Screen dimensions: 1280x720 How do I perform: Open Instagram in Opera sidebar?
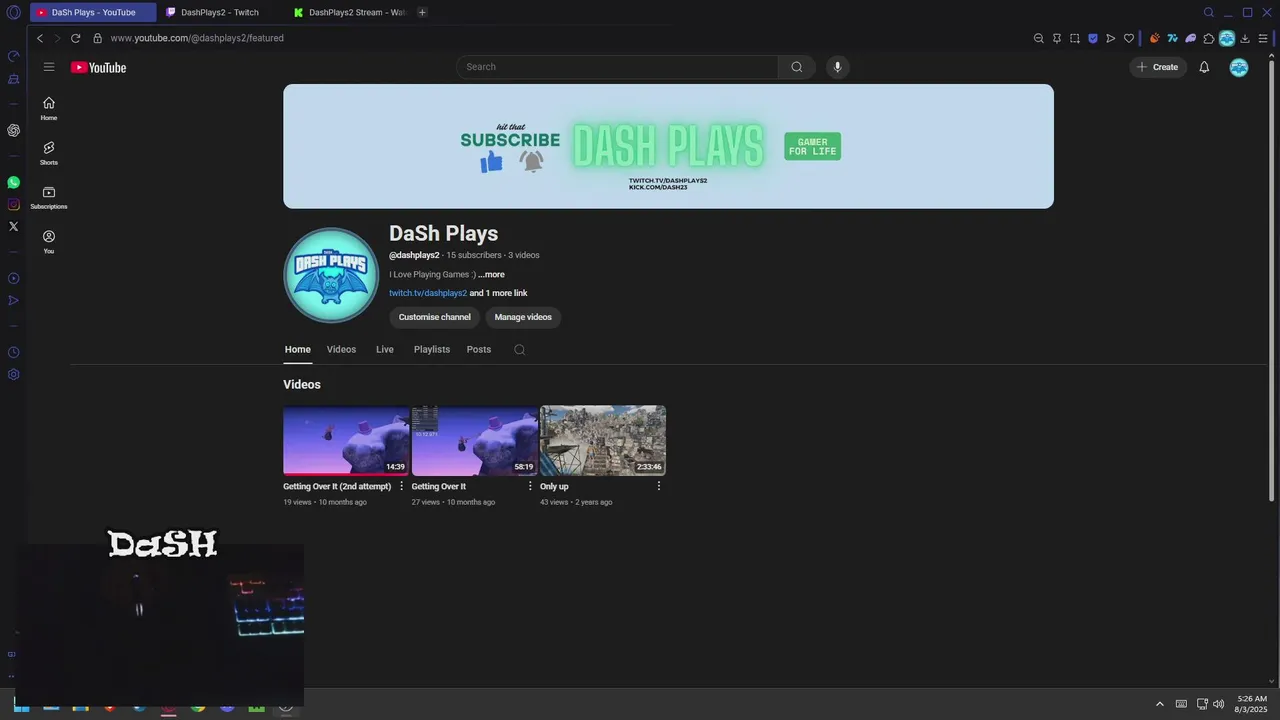point(14,204)
